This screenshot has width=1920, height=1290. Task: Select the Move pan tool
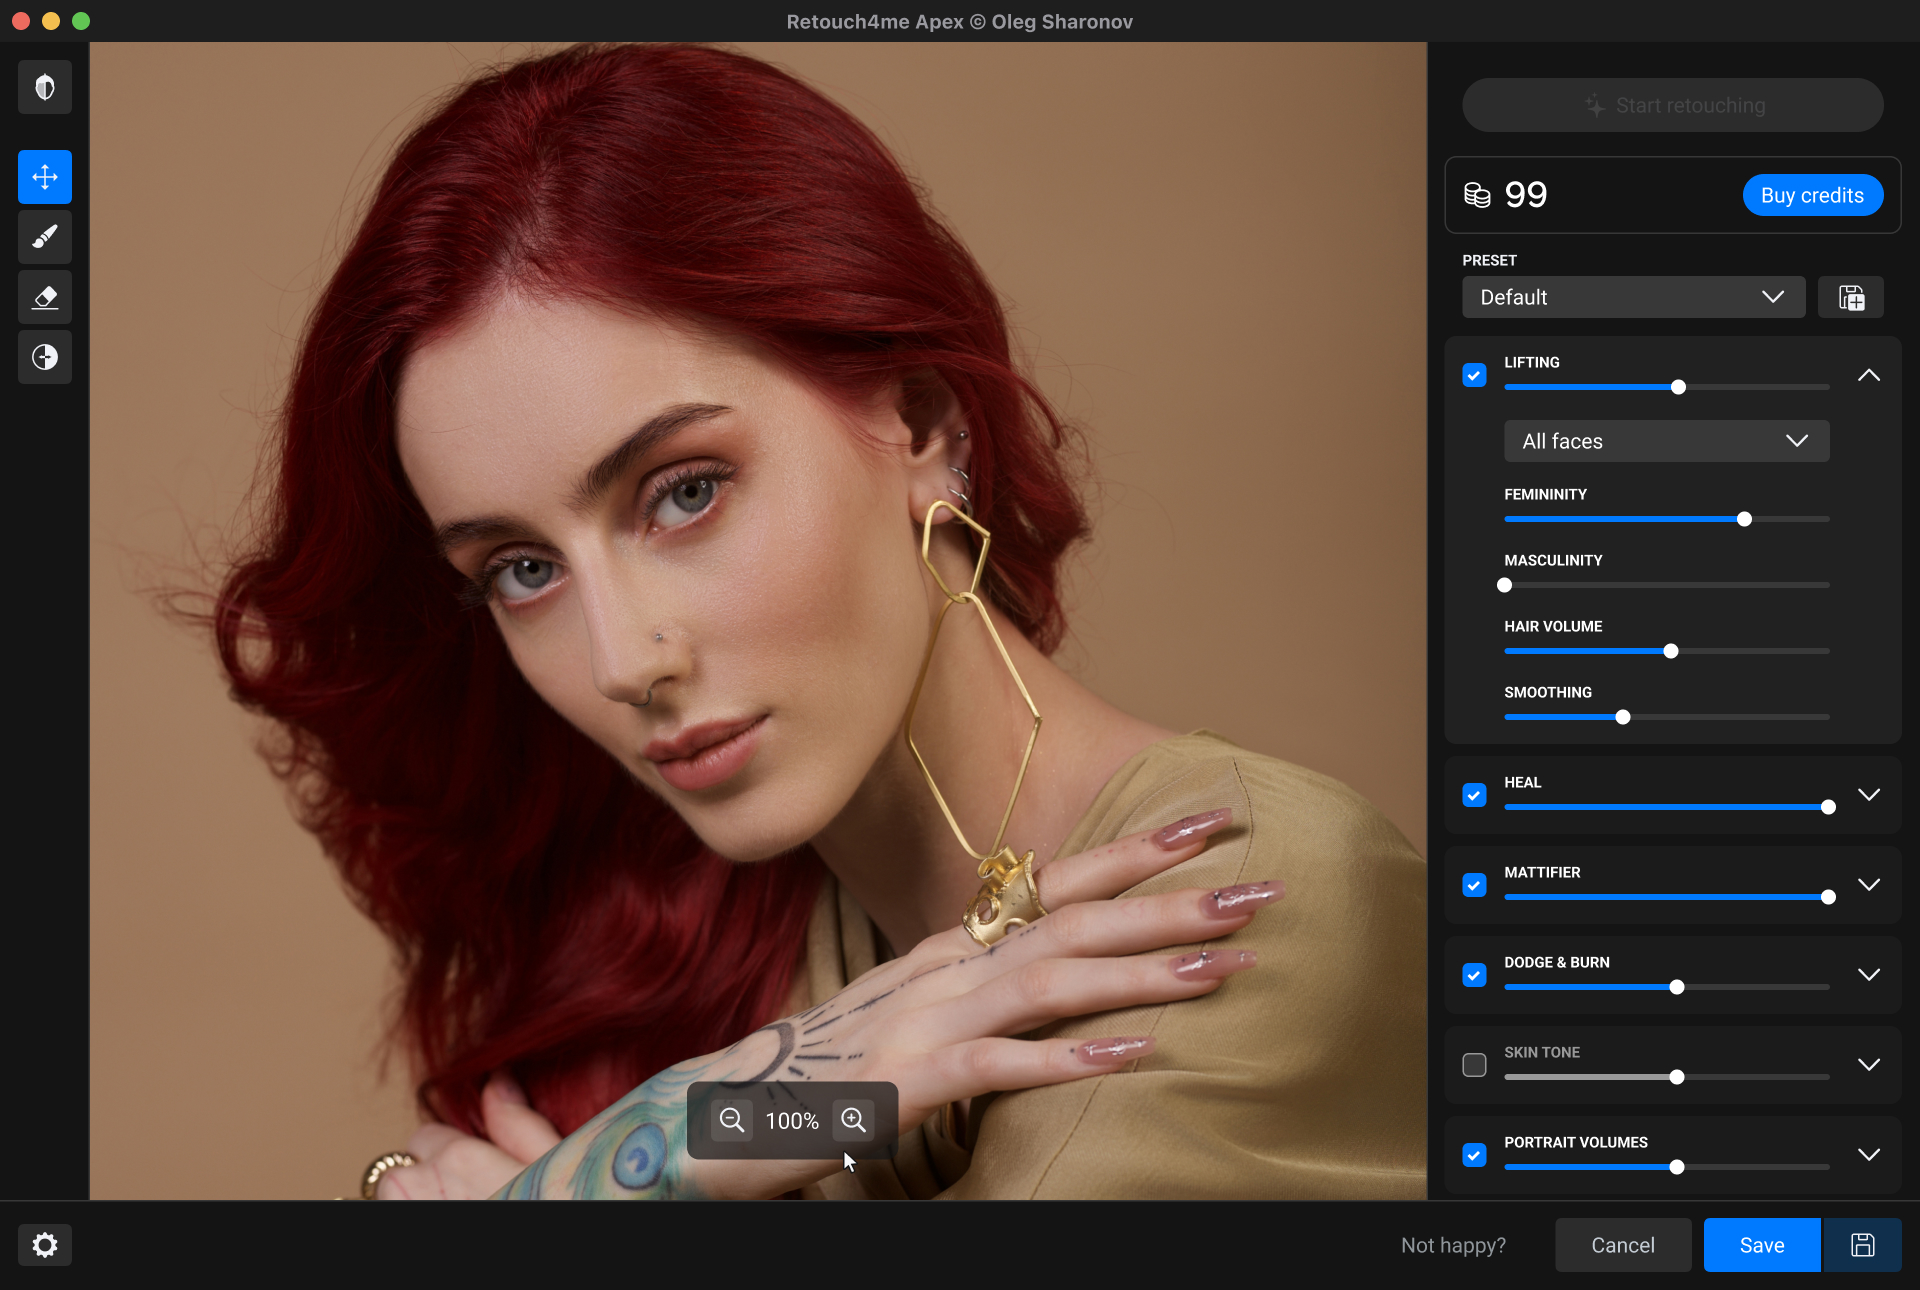[x=45, y=177]
